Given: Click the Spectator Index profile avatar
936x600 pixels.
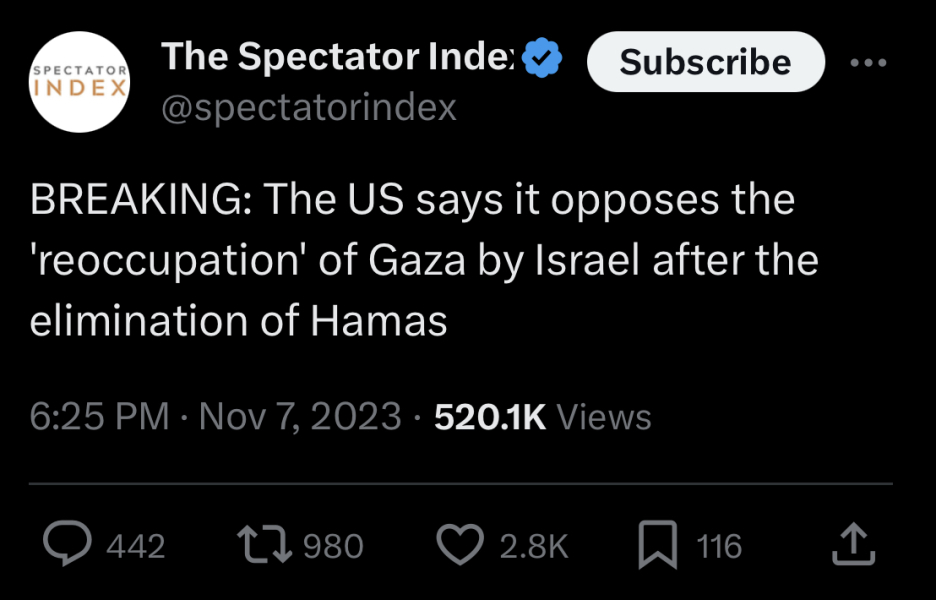Looking at the screenshot, I should click(80, 80).
